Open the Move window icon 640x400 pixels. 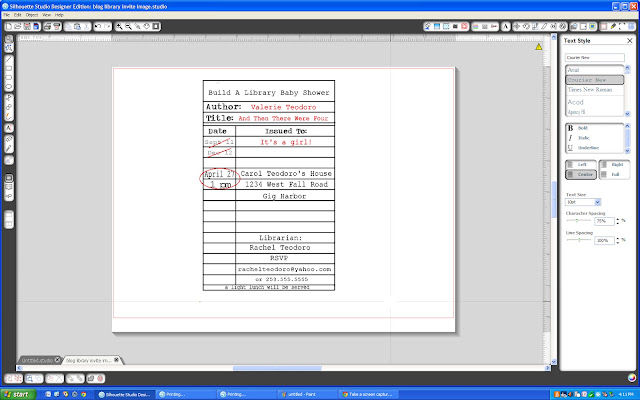pos(516,27)
